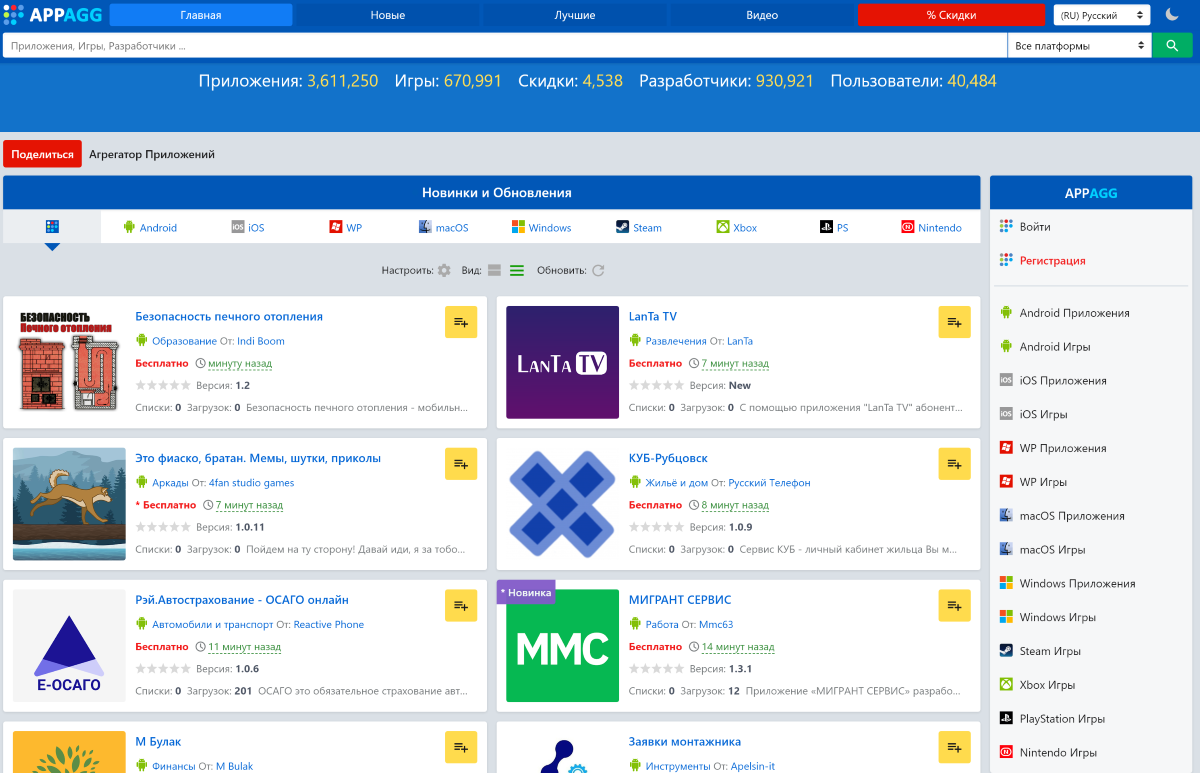Switch to the green list view icon

click(x=517, y=270)
